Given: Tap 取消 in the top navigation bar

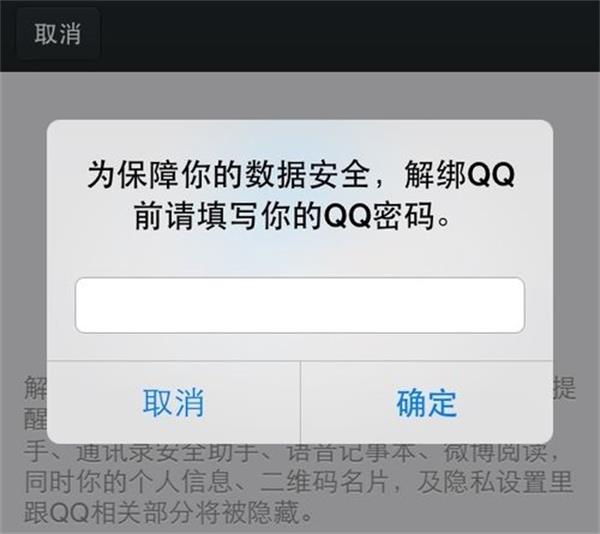Looking at the screenshot, I should click(58, 34).
